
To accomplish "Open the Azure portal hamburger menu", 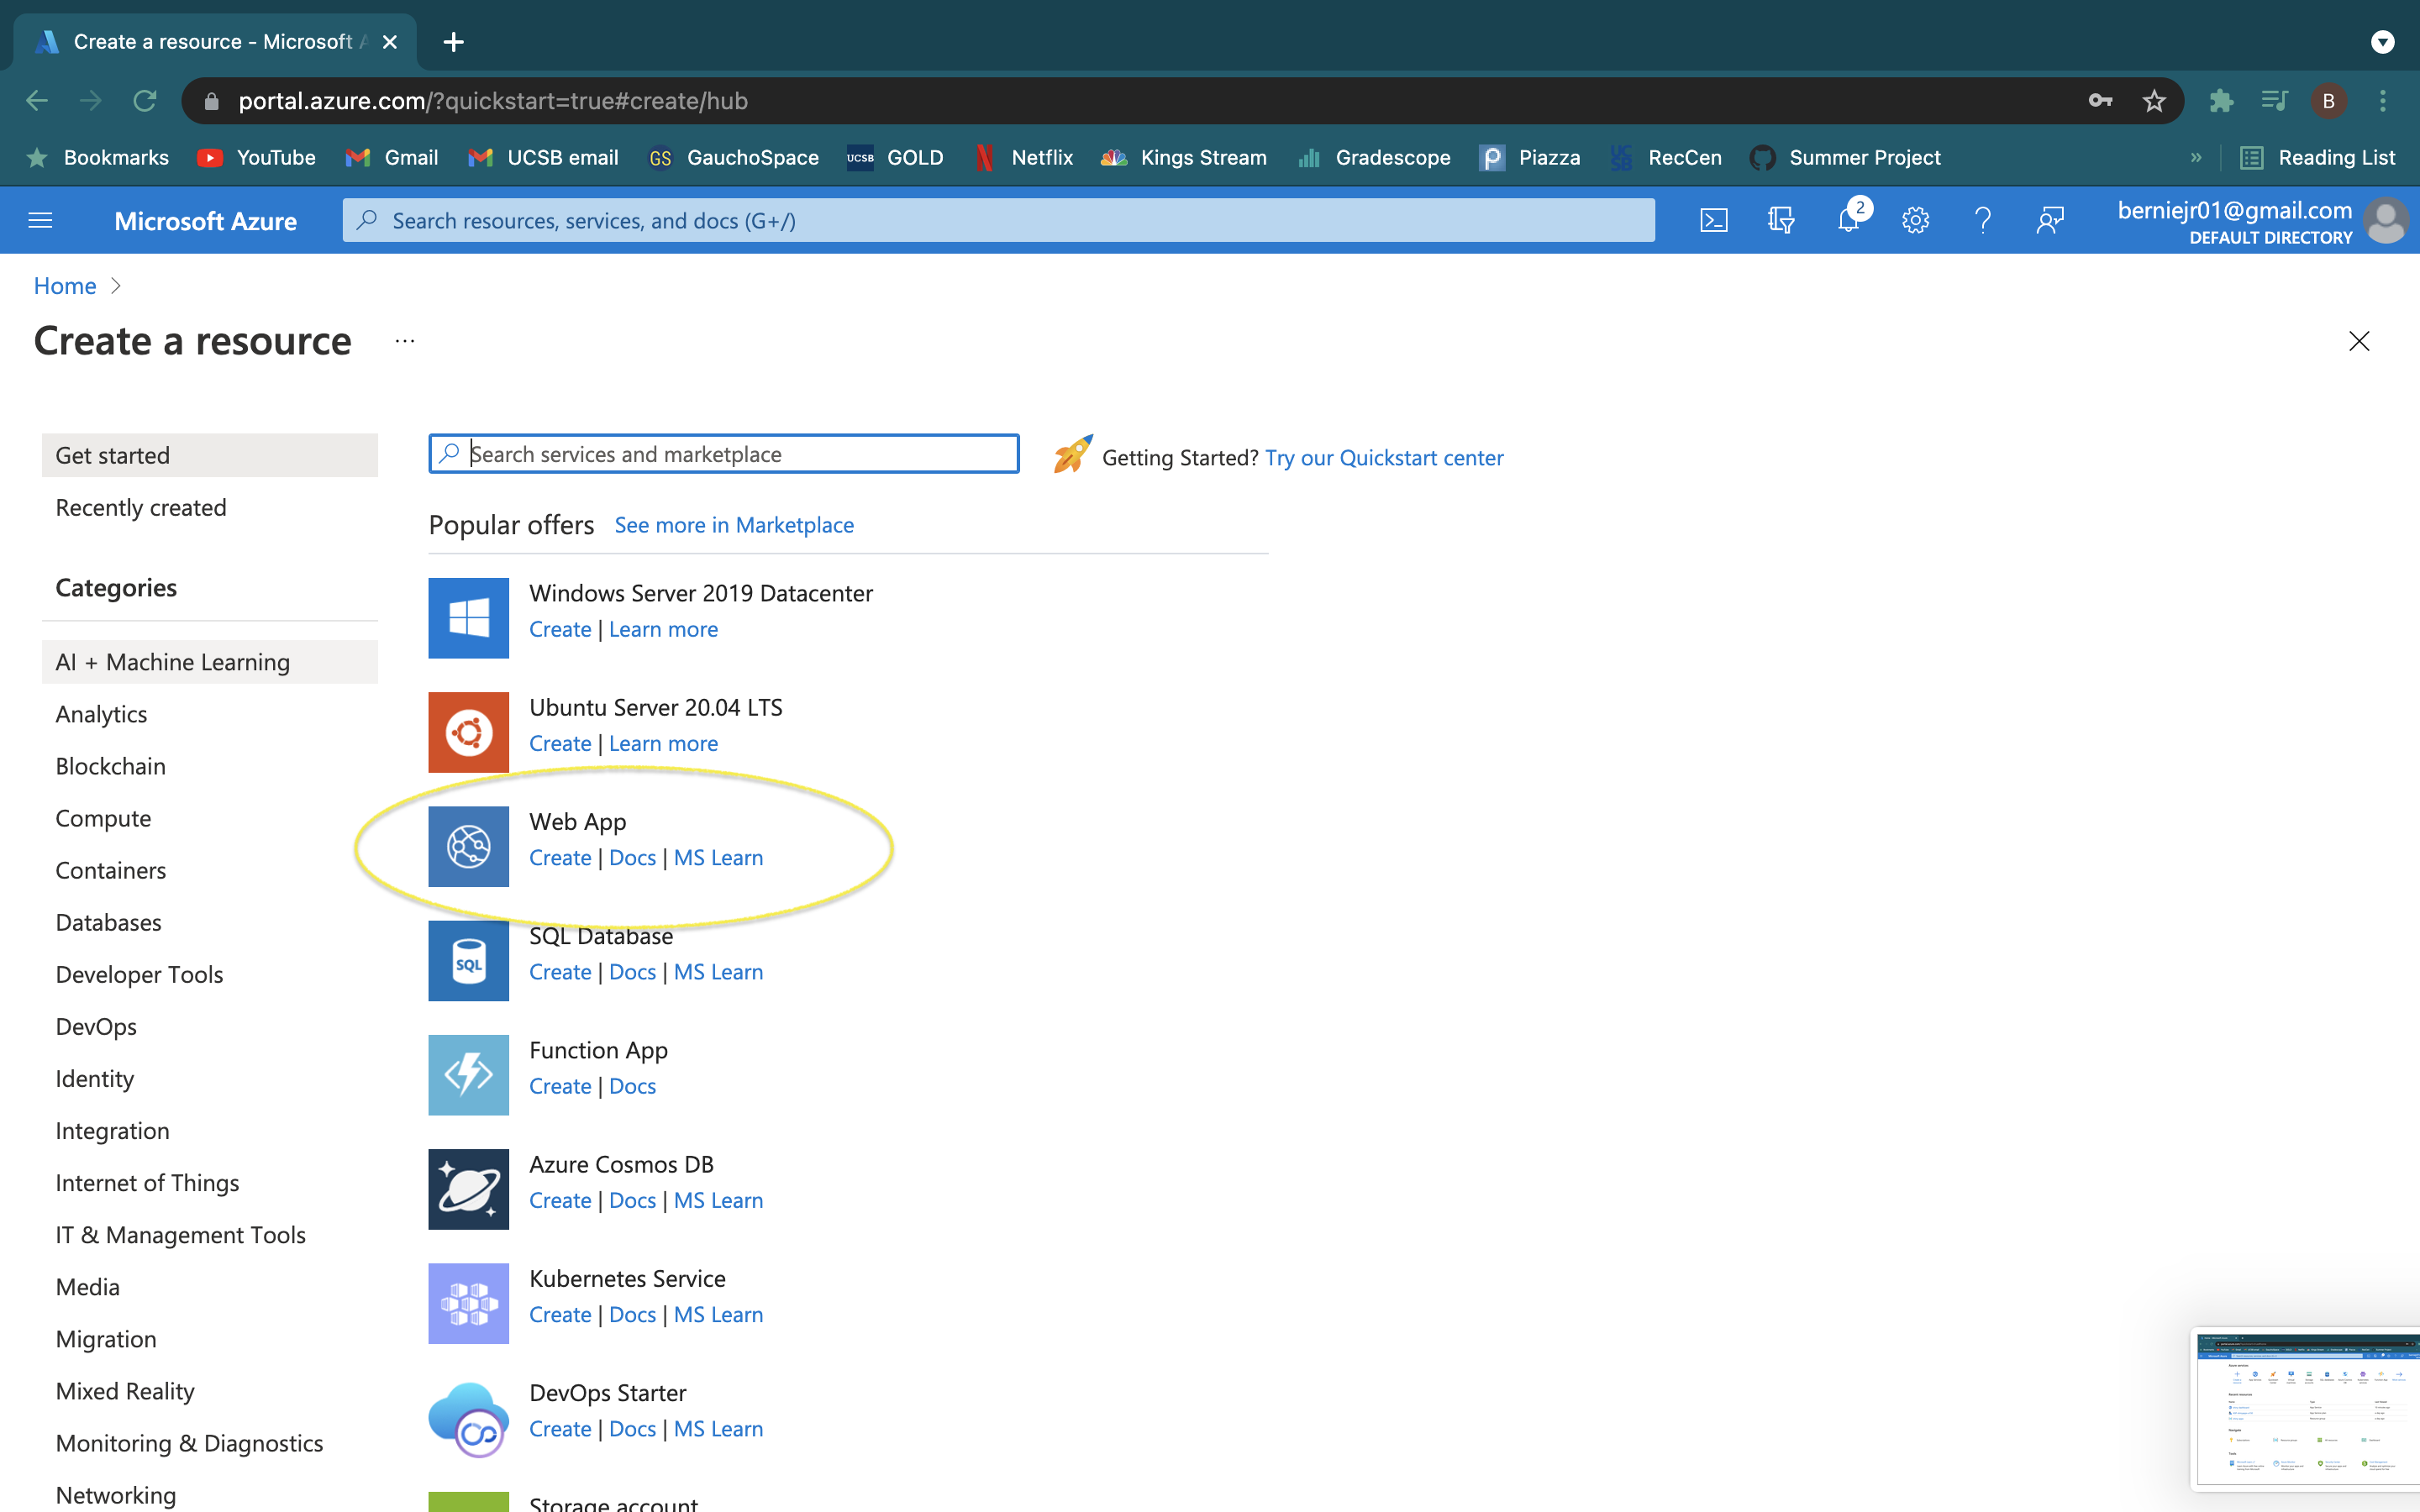I will [40, 220].
